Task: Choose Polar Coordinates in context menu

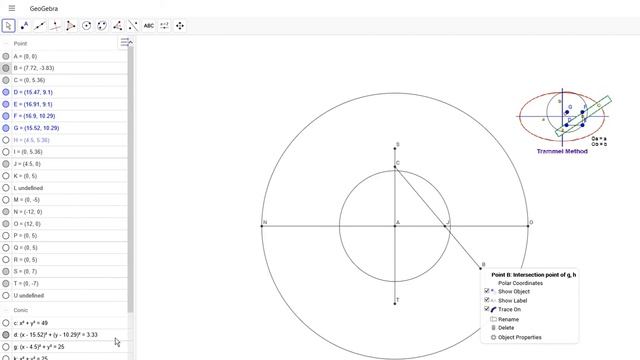Action: (520, 283)
